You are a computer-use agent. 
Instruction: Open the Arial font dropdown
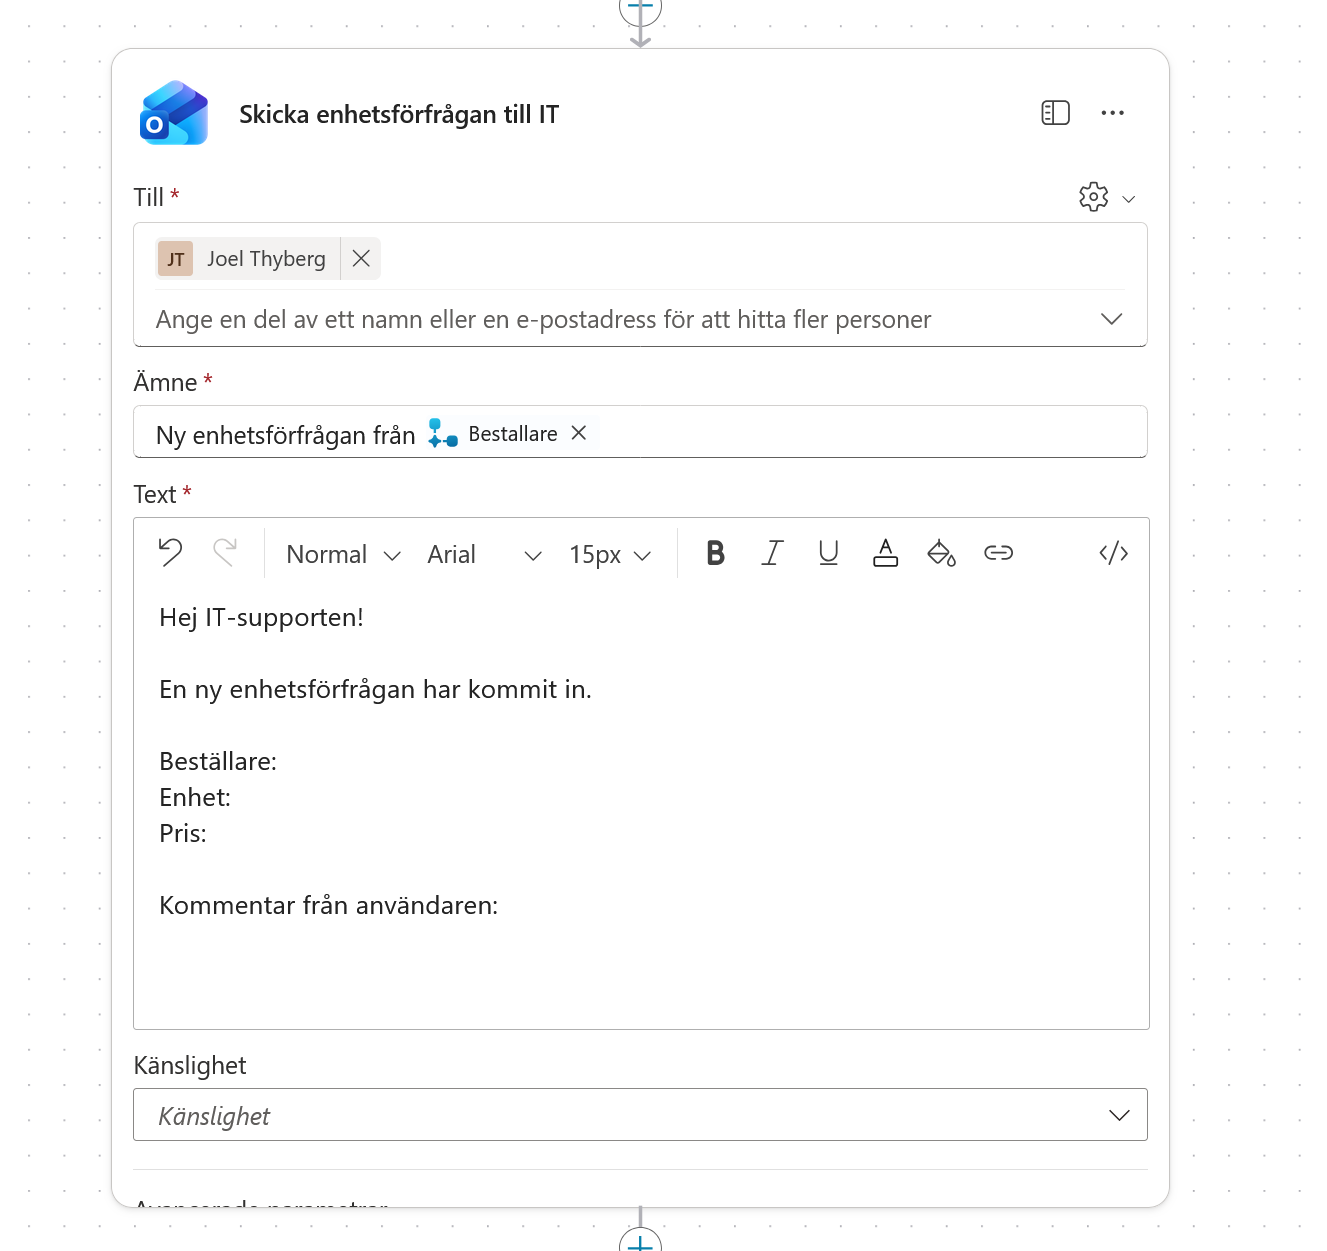point(484,554)
